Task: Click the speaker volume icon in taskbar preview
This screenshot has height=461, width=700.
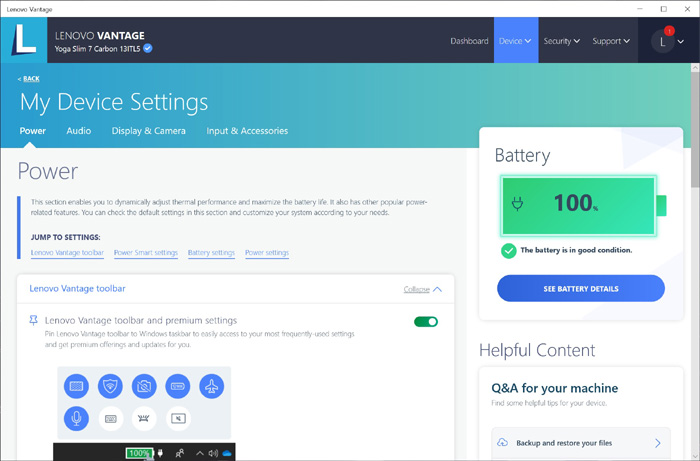Action: (213, 453)
